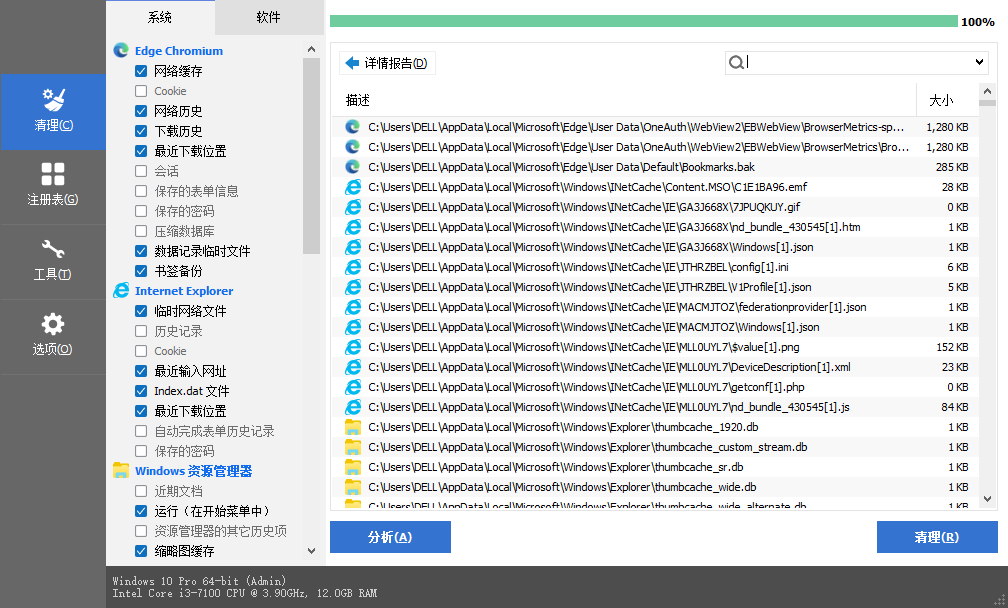
Task: Switch to the 系统 tab
Action: [160, 17]
